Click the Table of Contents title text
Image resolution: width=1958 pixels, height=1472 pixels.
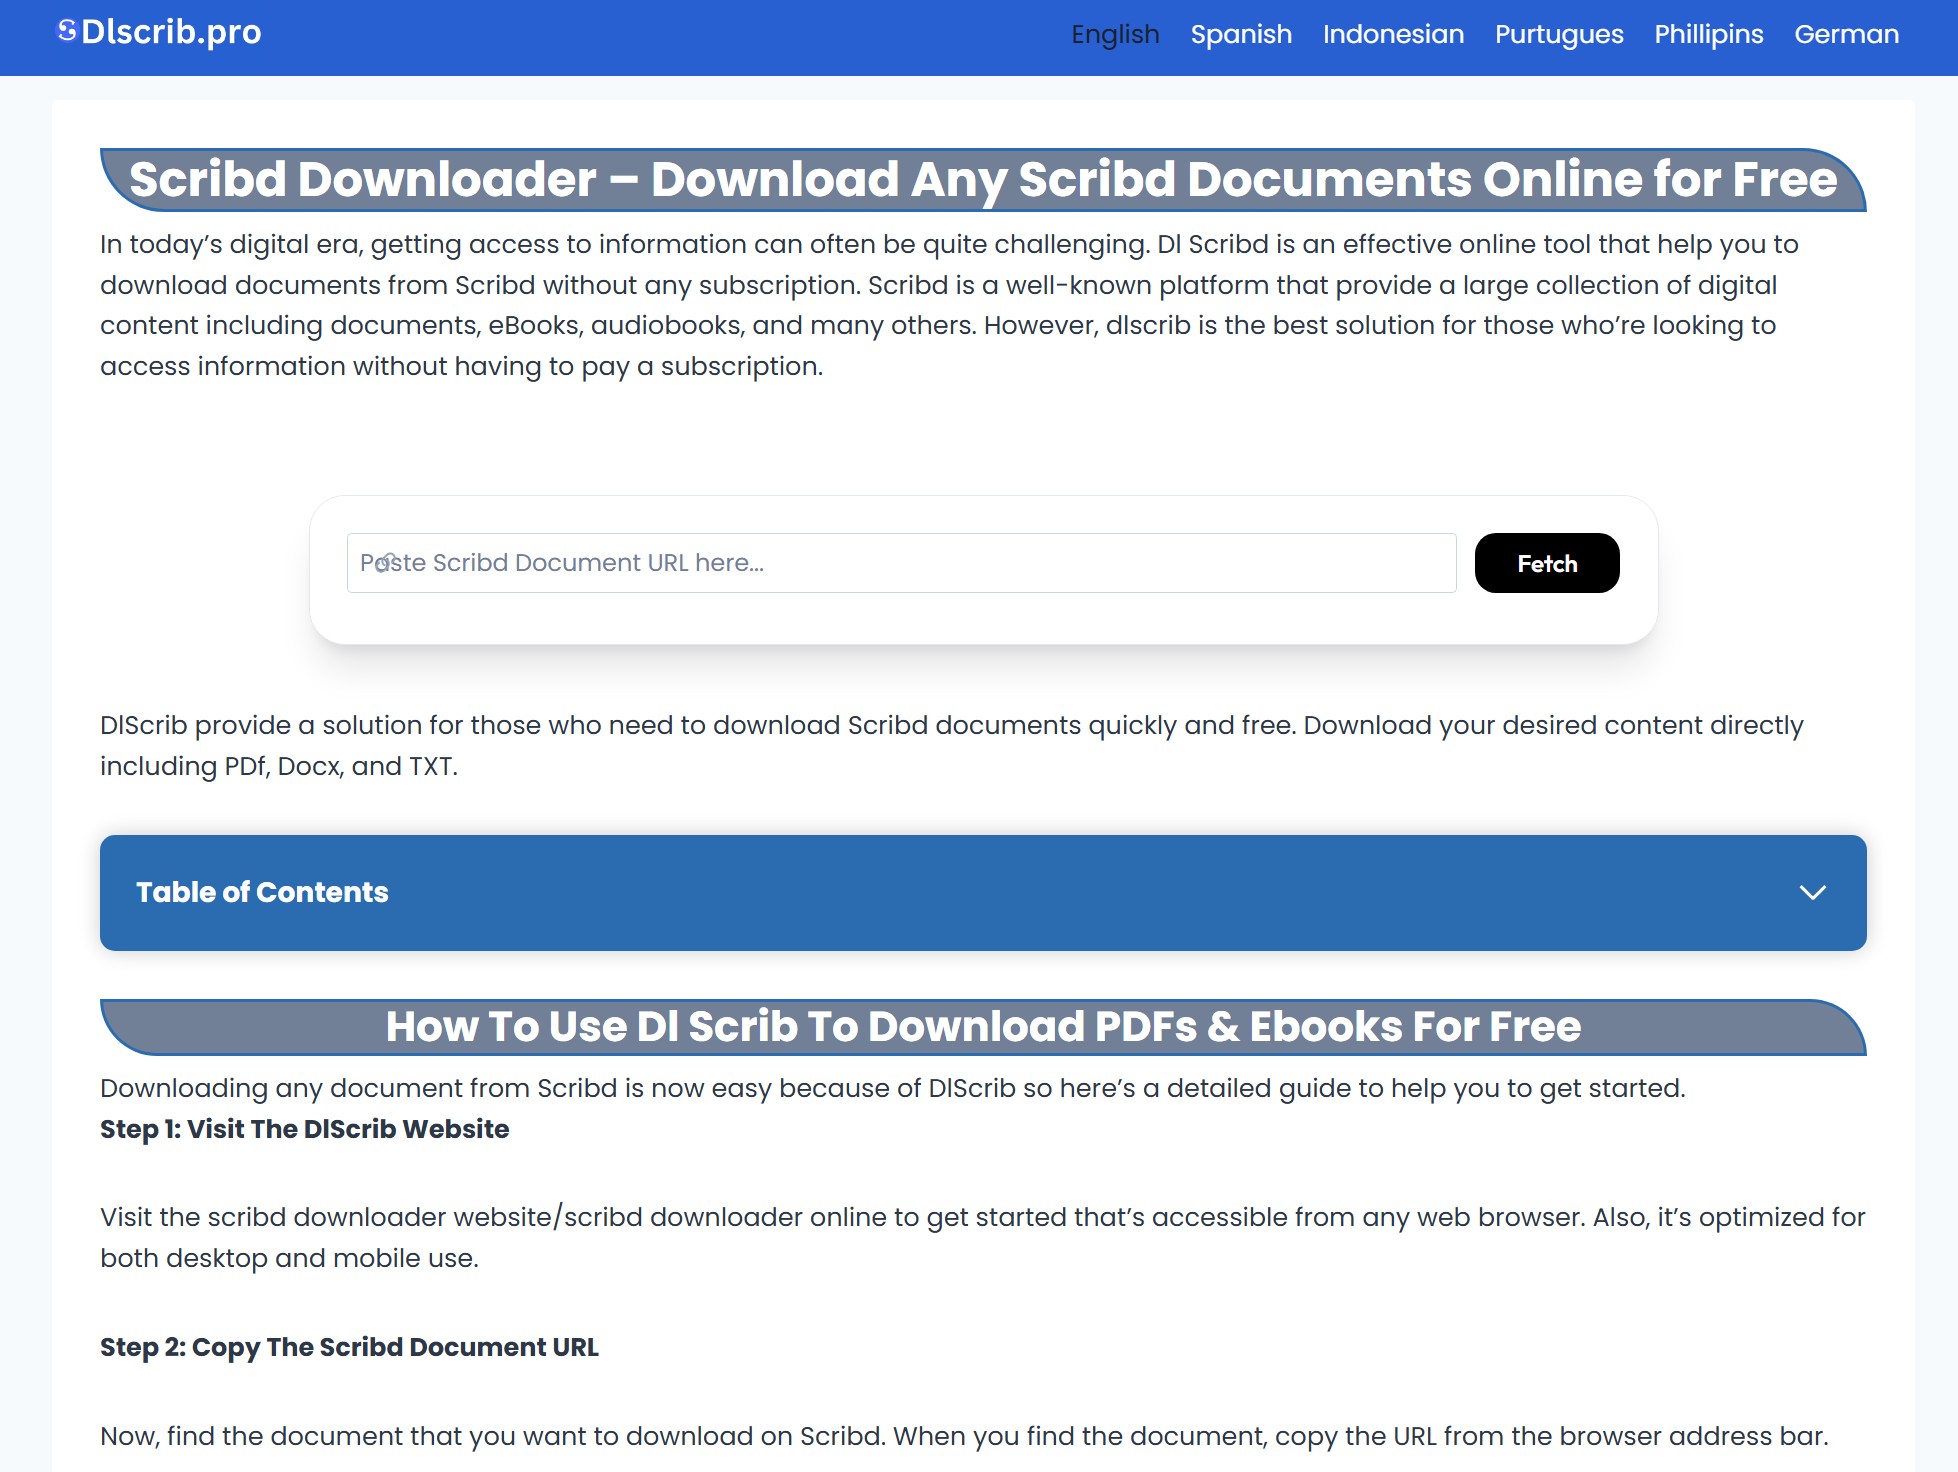pyautogui.click(x=263, y=892)
